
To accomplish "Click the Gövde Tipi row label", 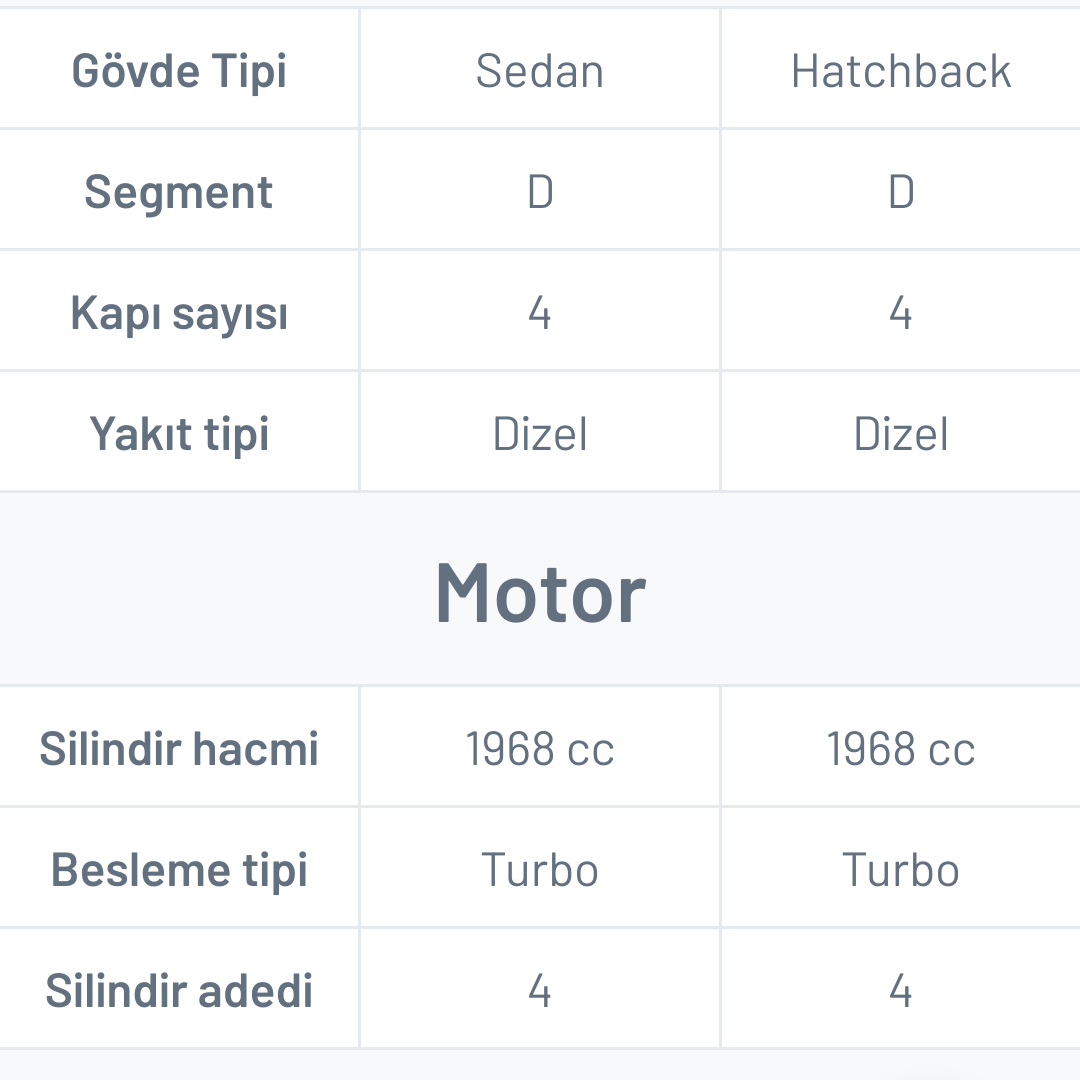I will (x=180, y=72).
